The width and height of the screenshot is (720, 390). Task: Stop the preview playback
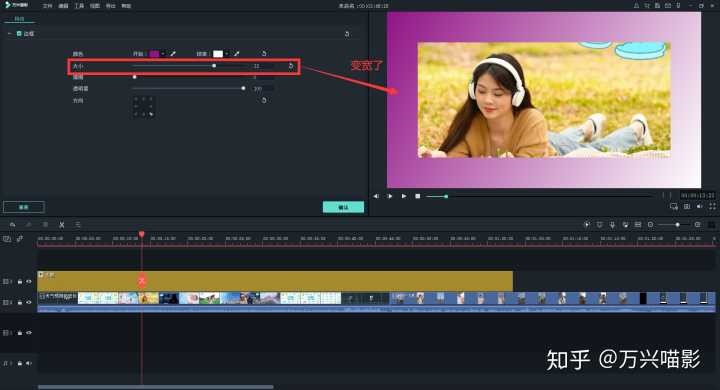(417, 196)
